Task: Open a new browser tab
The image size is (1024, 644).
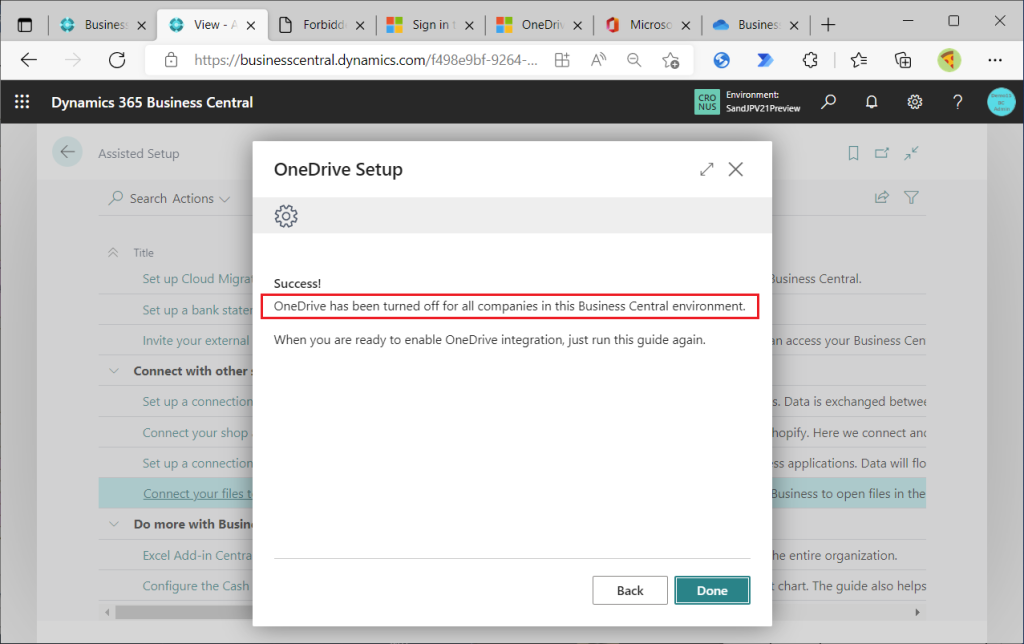Action: 828,25
